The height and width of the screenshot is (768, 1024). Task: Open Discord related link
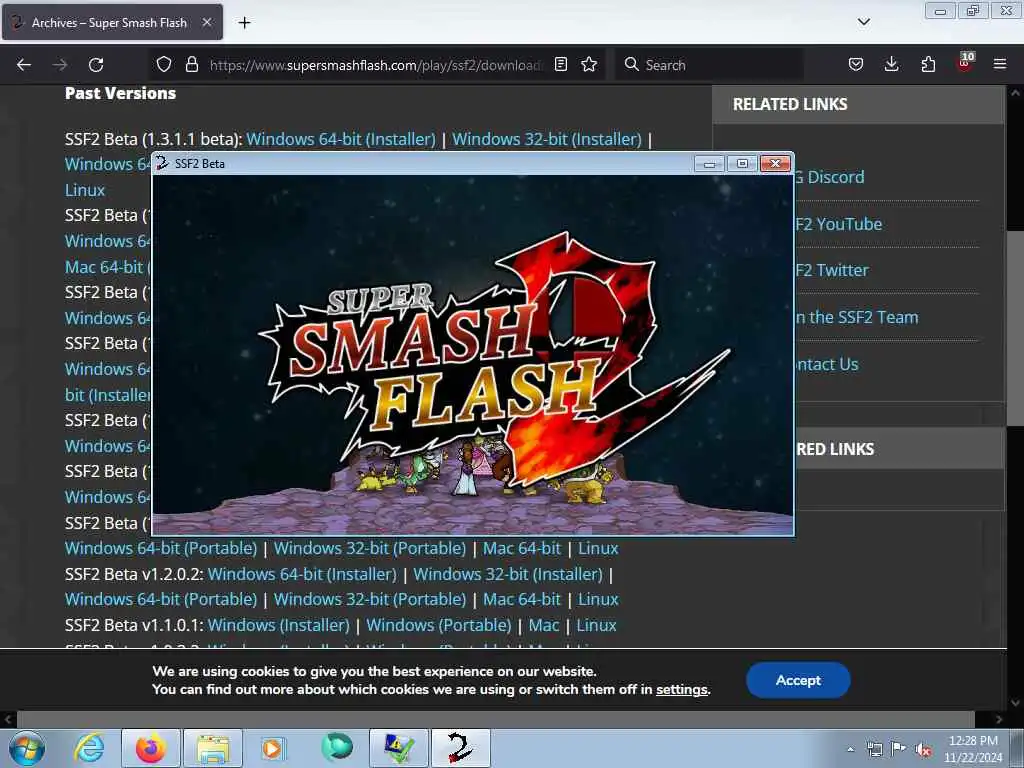830,177
